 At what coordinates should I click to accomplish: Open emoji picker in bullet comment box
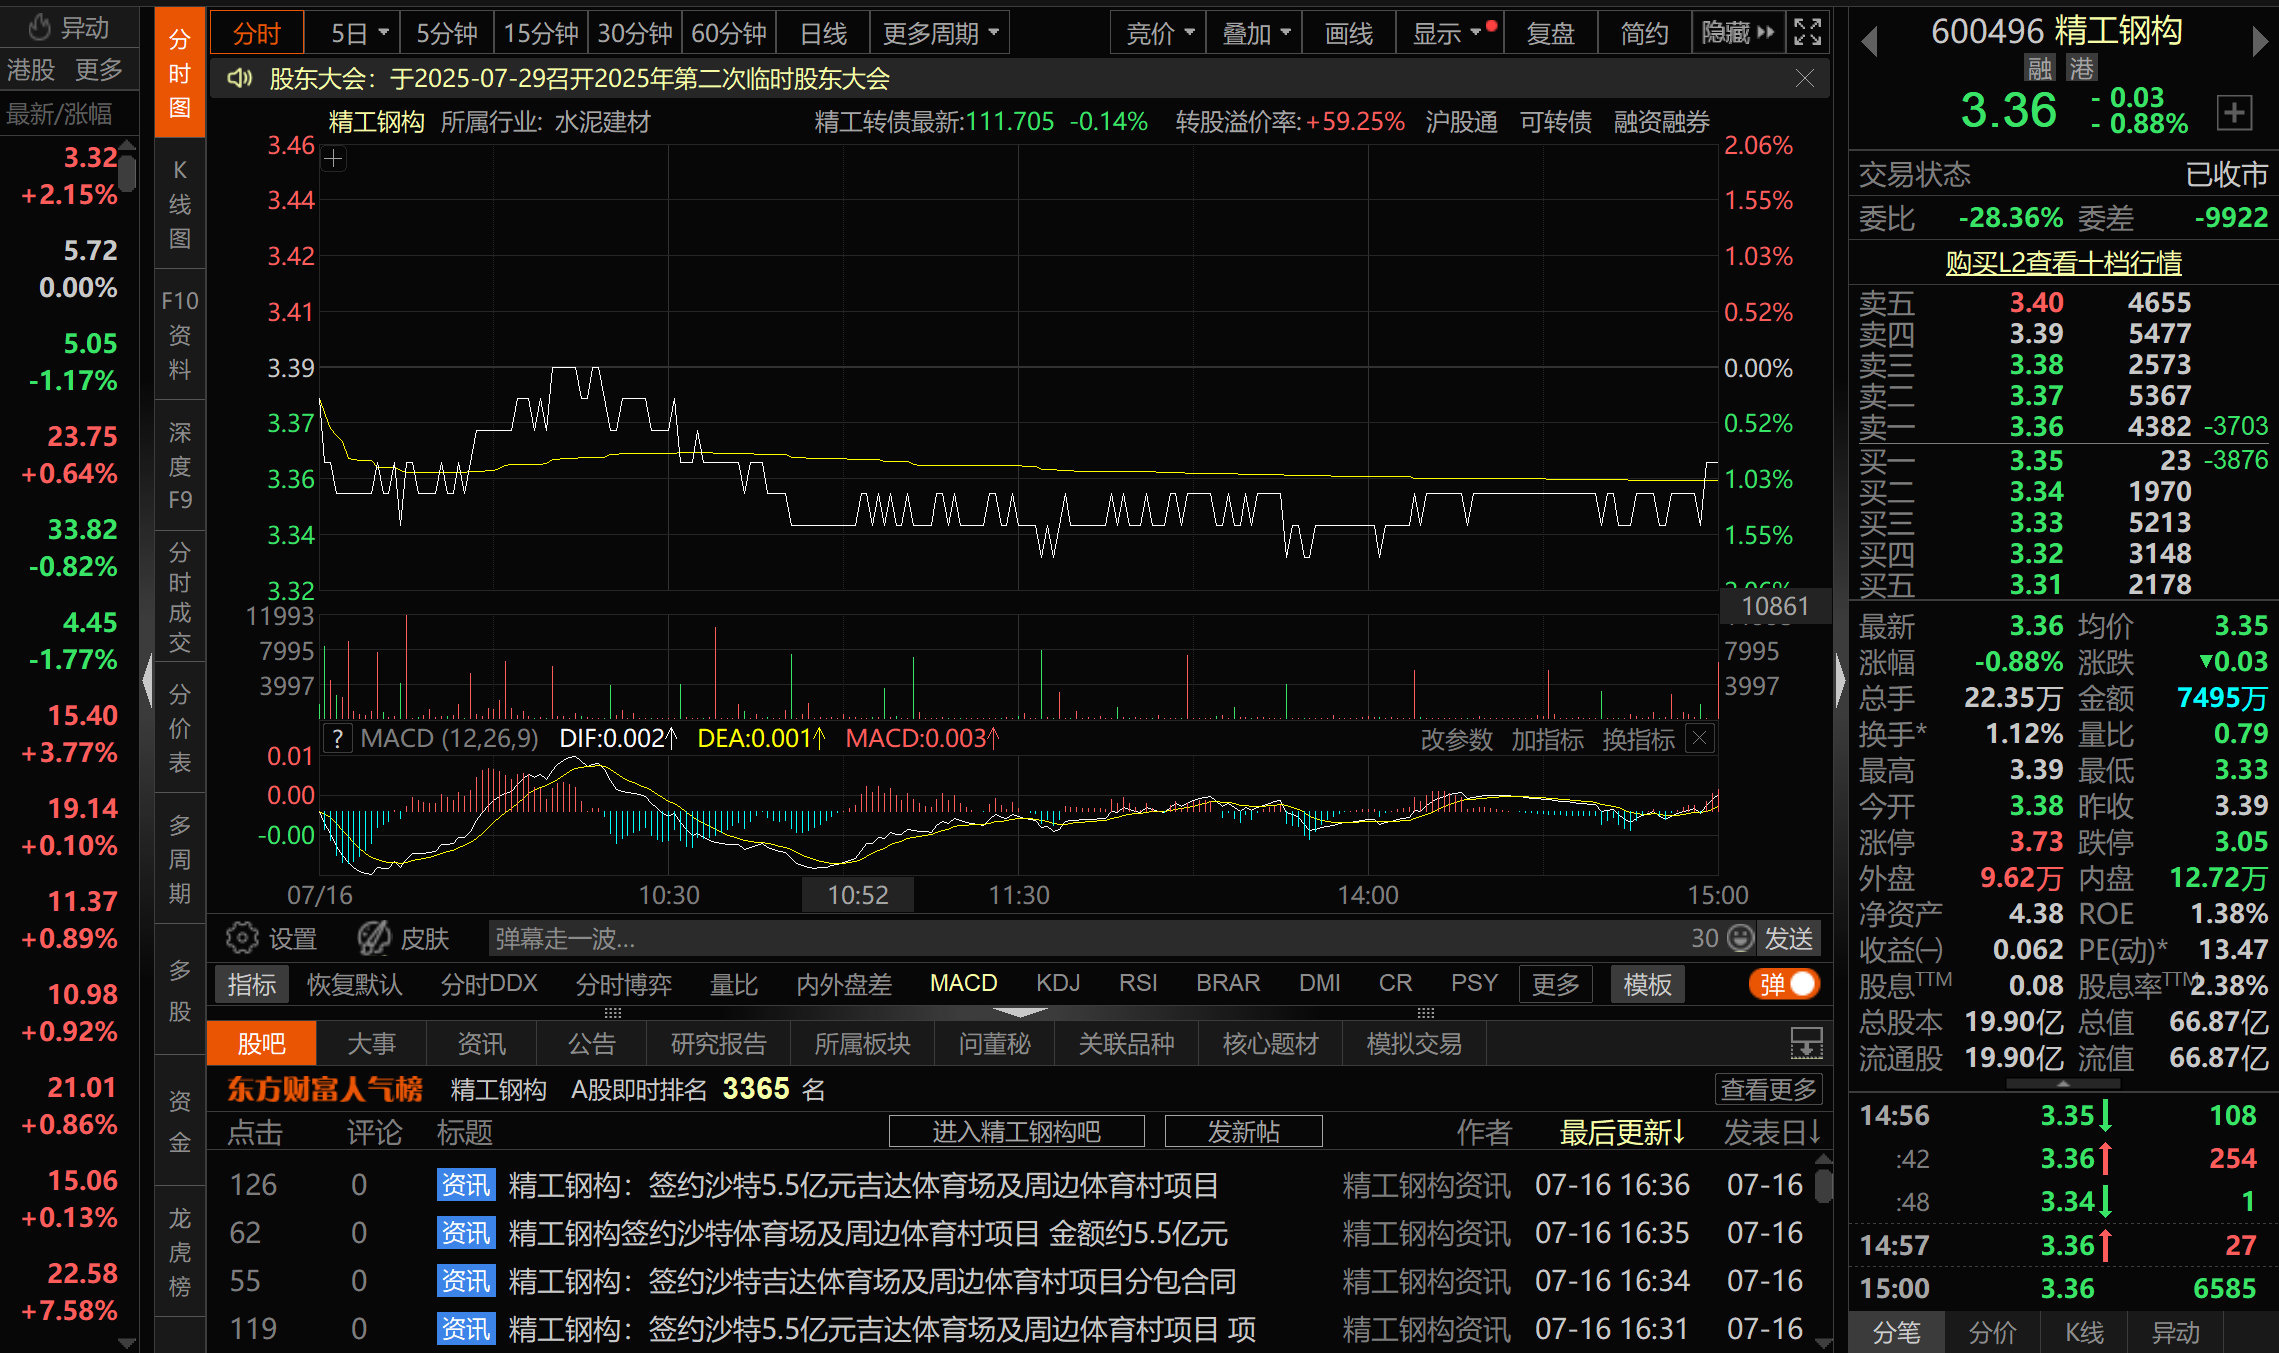(x=1741, y=938)
